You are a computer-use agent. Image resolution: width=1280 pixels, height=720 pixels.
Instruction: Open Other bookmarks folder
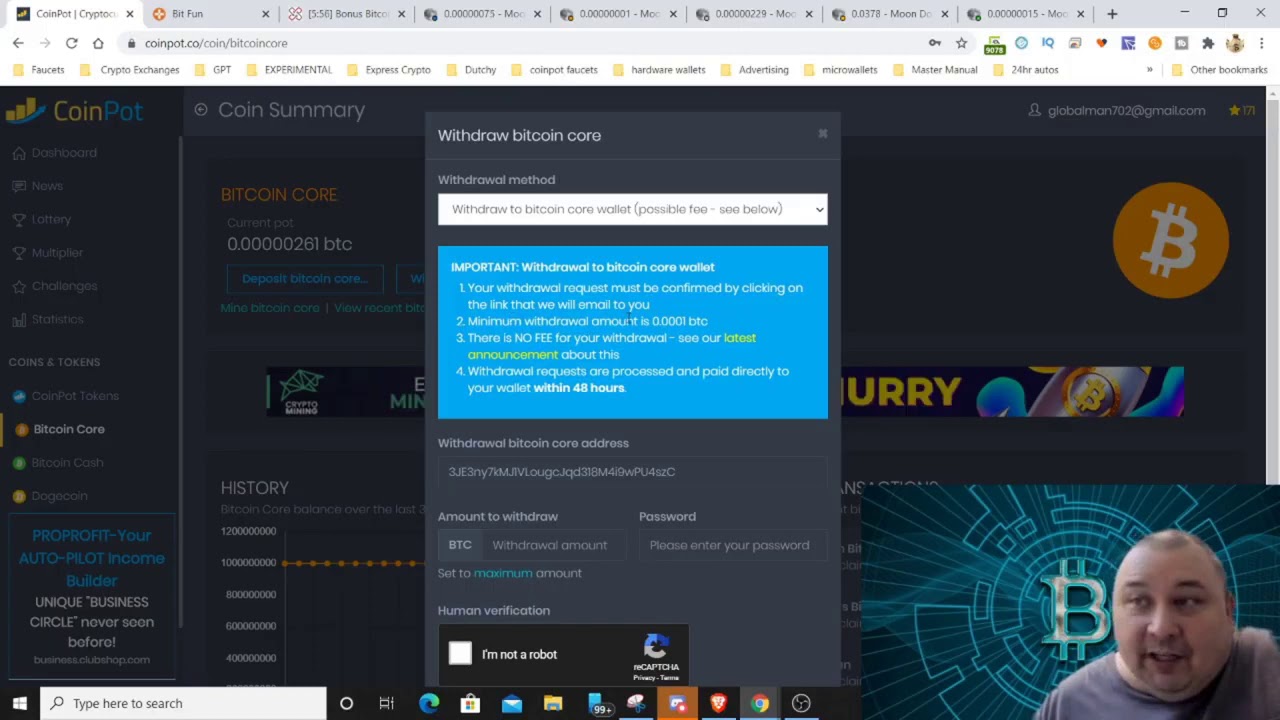[x=1219, y=70]
